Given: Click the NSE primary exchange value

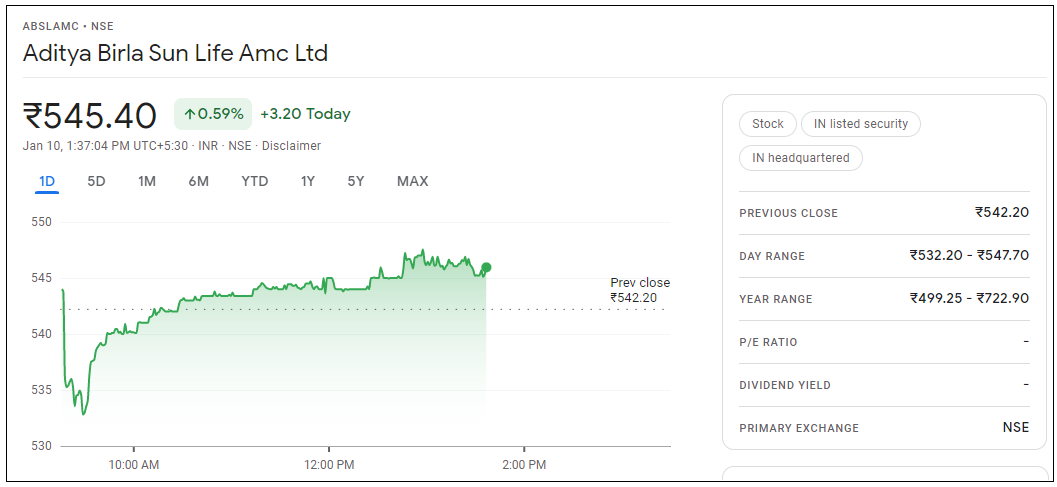Looking at the screenshot, I should pyautogui.click(x=1016, y=428).
